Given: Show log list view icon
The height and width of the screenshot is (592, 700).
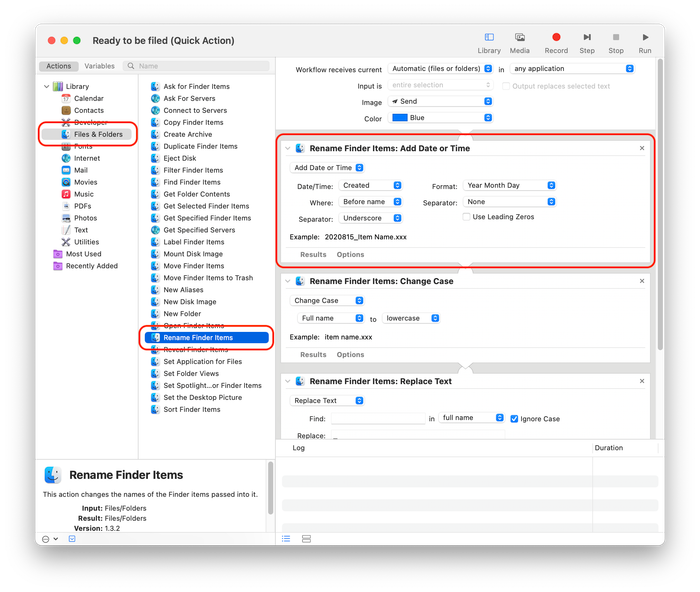Looking at the screenshot, I should pyautogui.click(x=286, y=539).
